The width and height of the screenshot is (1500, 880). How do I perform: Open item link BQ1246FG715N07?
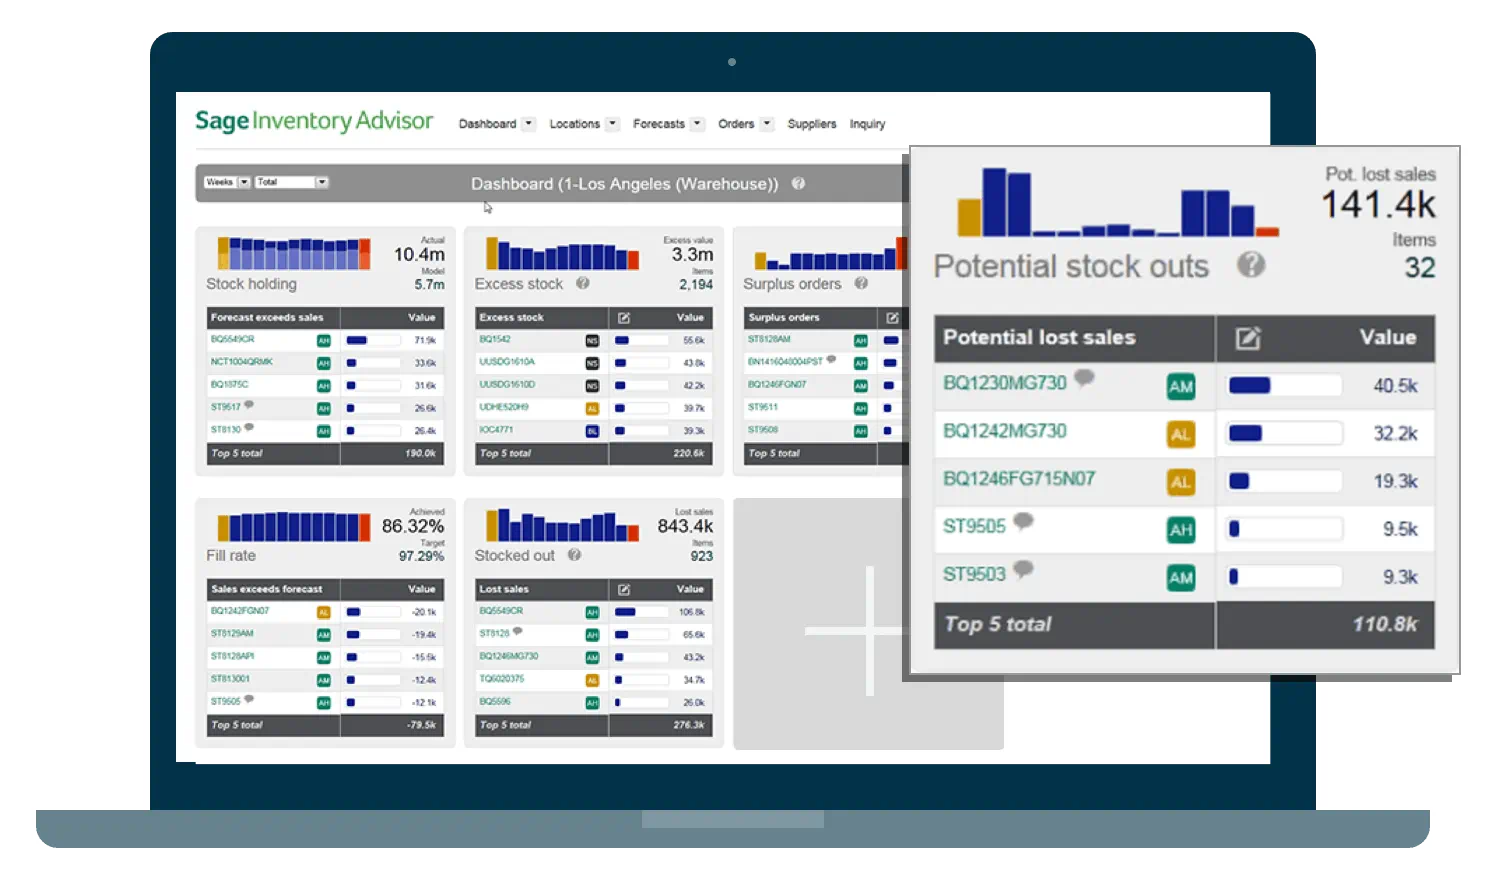coord(1019,479)
